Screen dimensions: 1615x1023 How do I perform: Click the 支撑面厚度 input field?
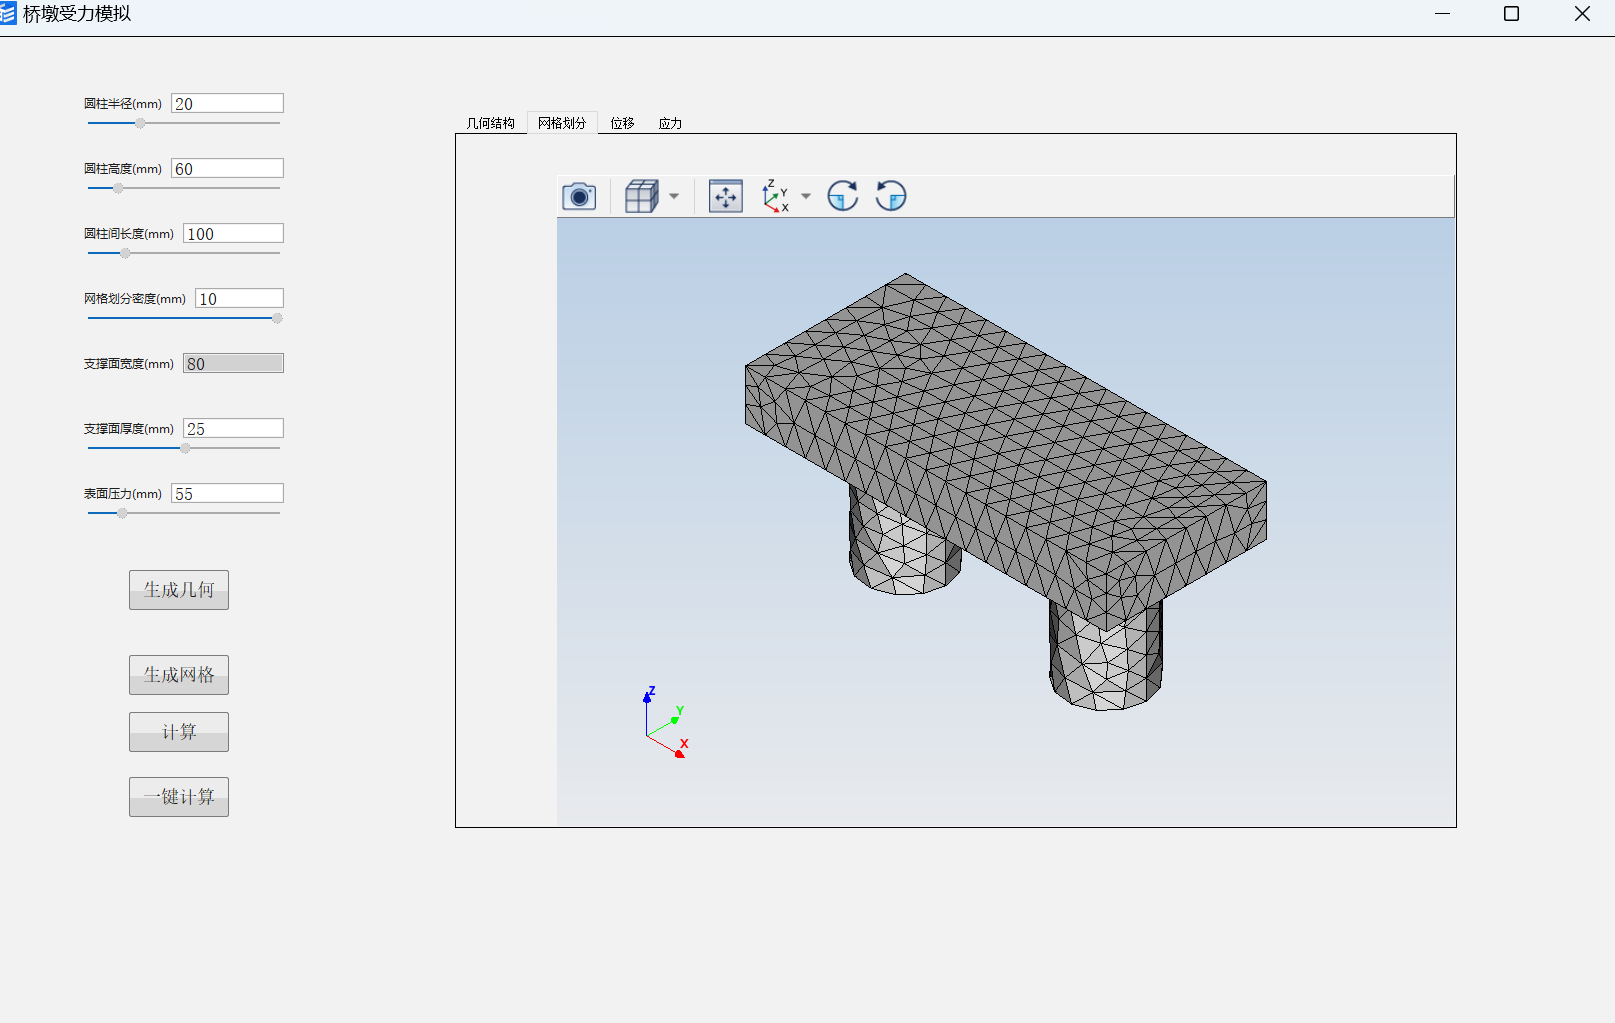(x=233, y=428)
